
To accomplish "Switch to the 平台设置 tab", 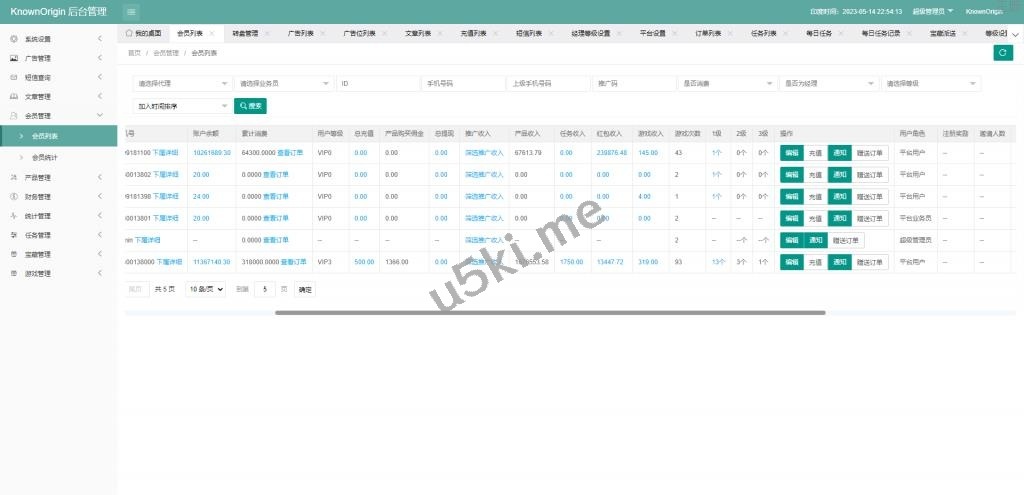I will [x=652, y=34].
